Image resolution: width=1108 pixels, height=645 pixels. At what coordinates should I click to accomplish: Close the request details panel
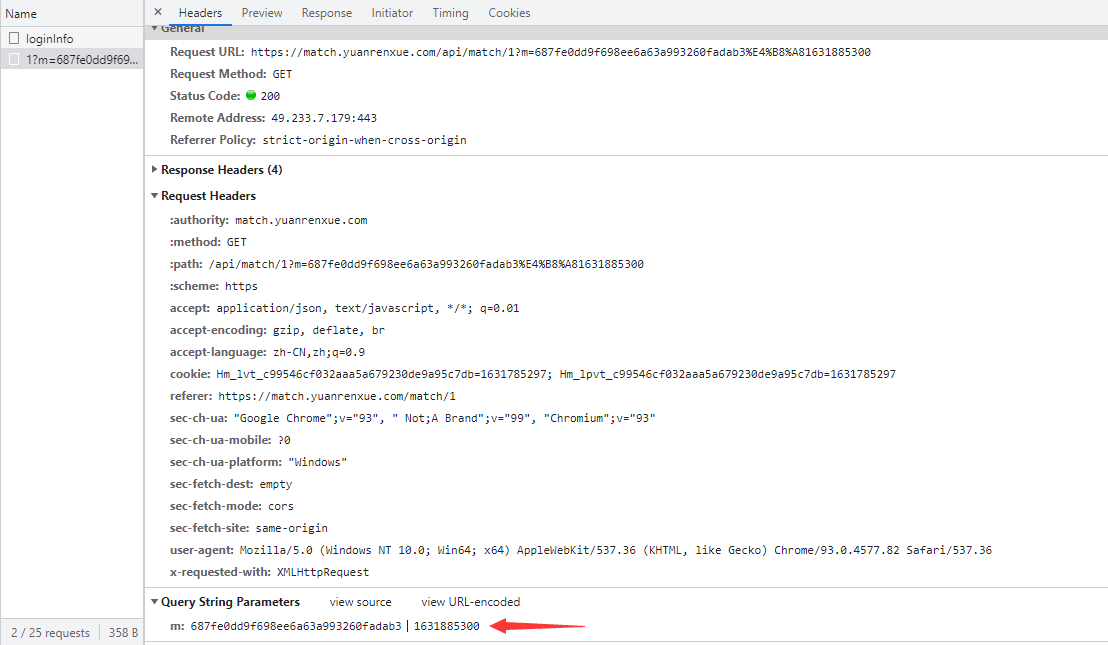158,12
